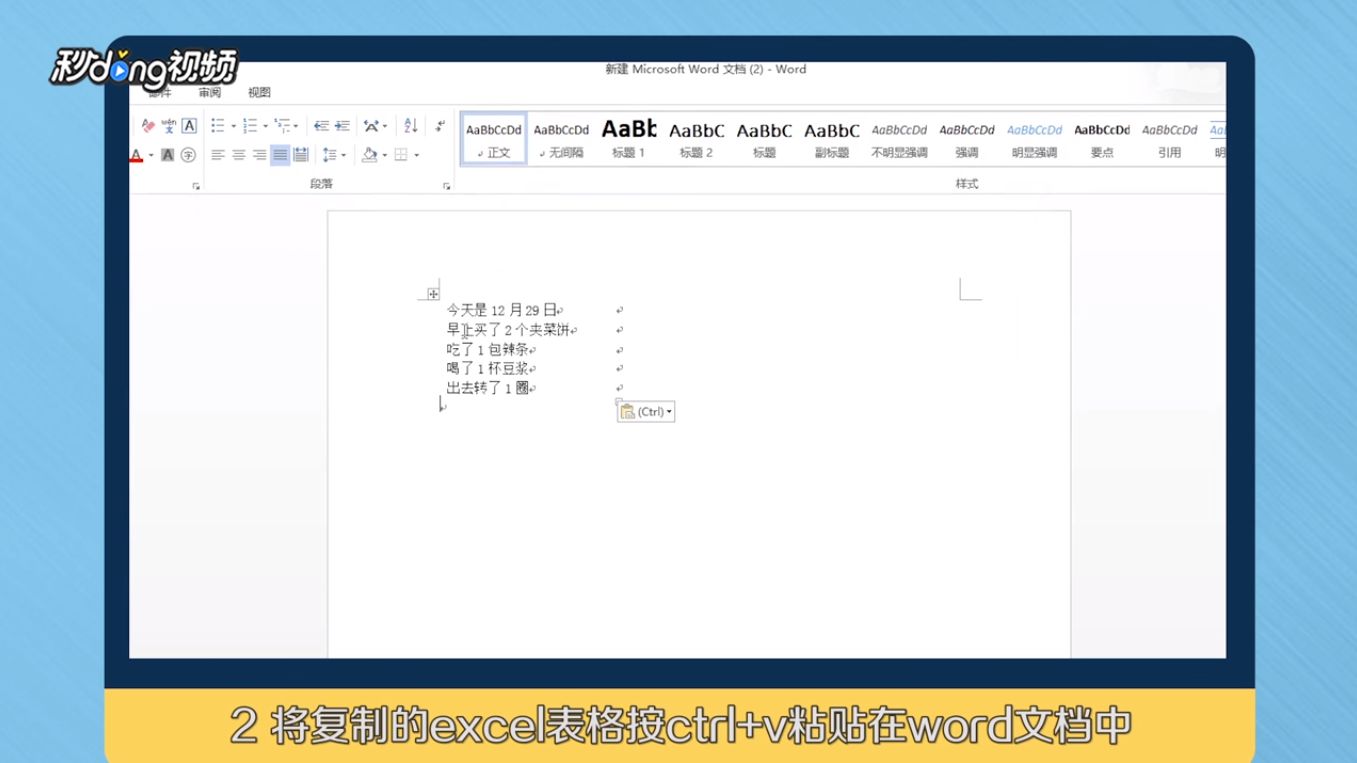Apply the 副标题 style
Screen dimensions: 1357x763
[832, 139]
